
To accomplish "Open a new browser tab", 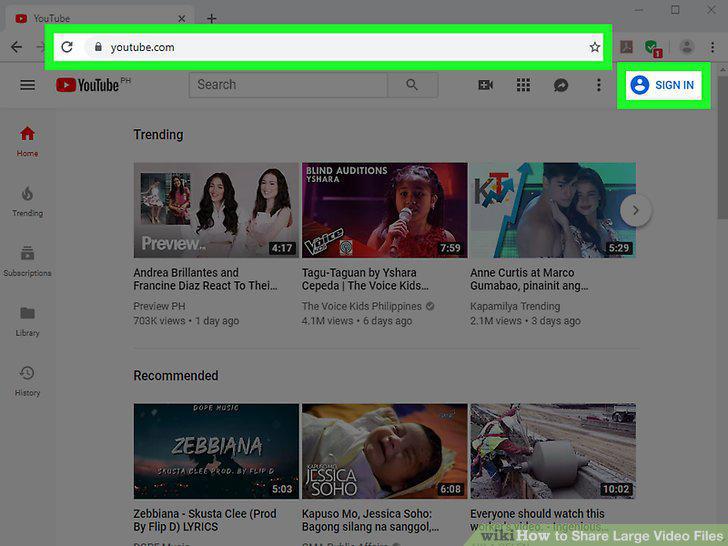I will tap(212, 19).
